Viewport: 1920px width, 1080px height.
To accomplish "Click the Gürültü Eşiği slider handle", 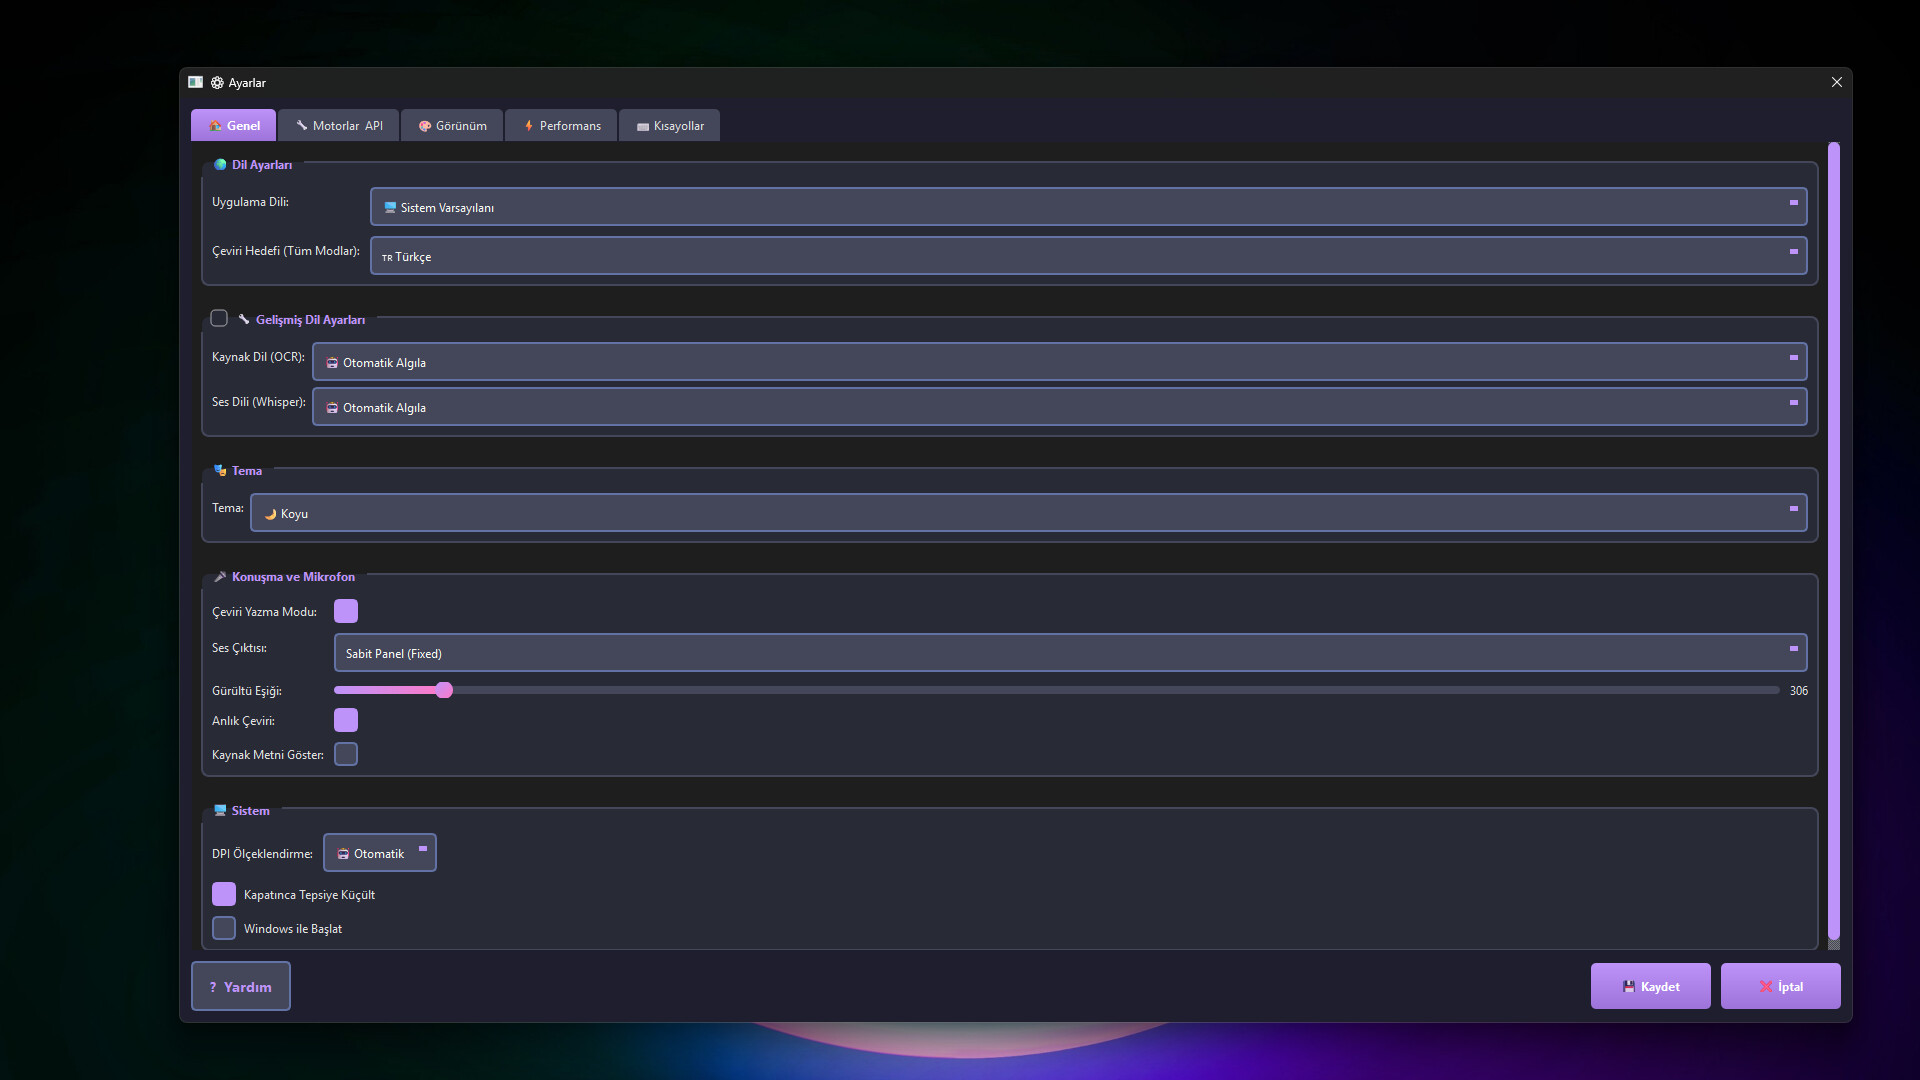I will point(445,690).
